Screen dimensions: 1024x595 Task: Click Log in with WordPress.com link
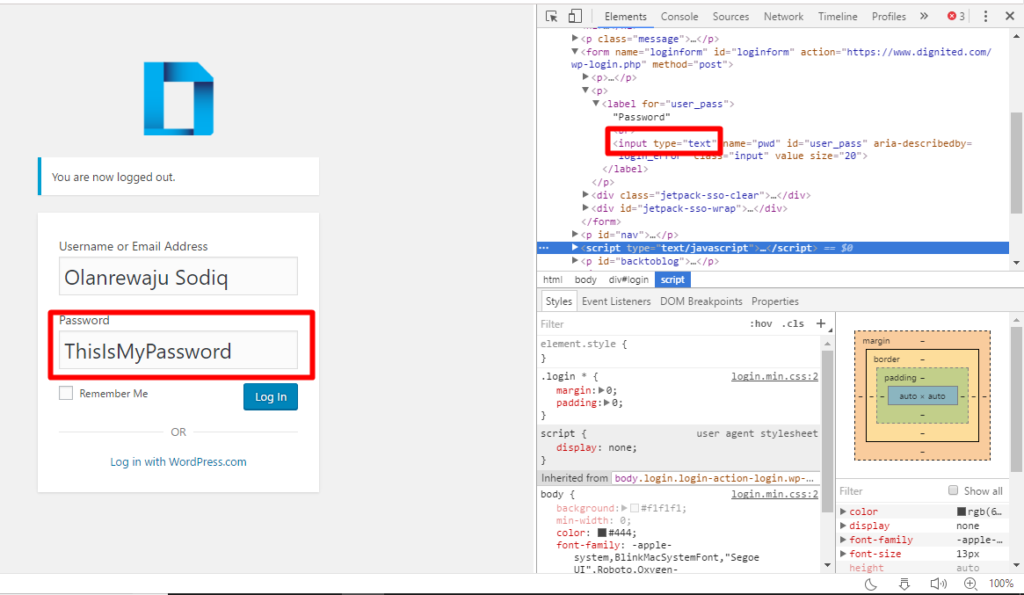pyautogui.click(x=178, y=462)
